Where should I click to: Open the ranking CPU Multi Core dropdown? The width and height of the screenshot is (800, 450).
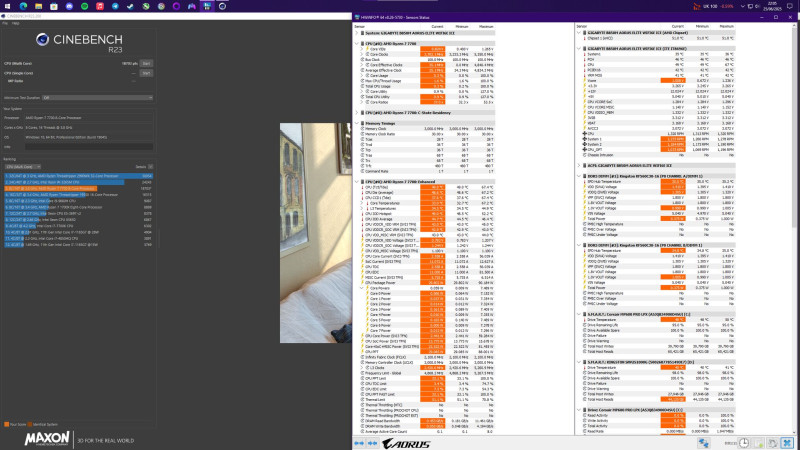[22, 167]
